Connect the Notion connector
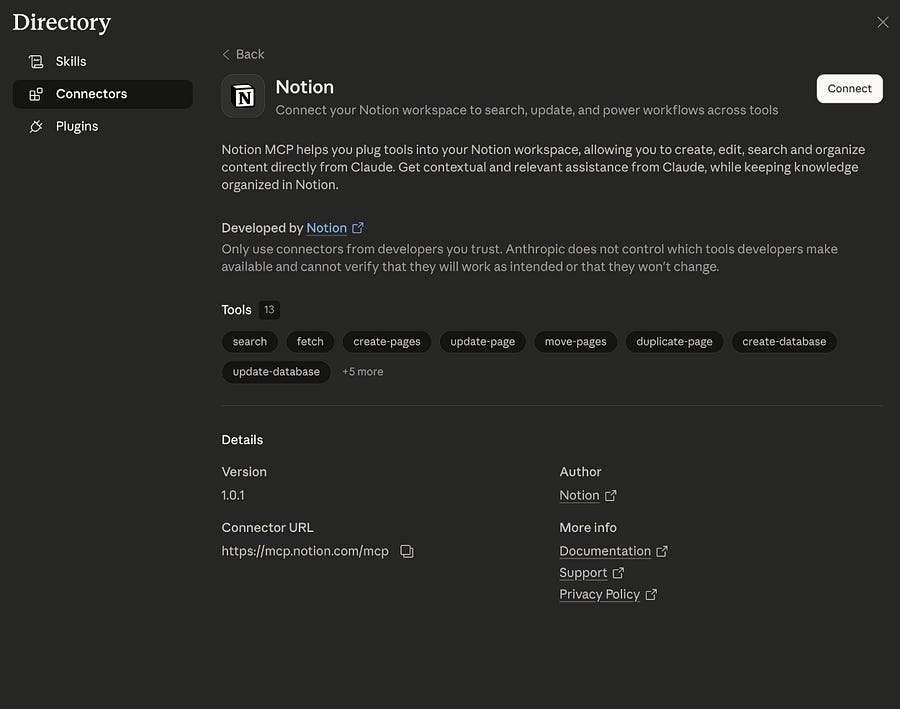 point(849,88)
